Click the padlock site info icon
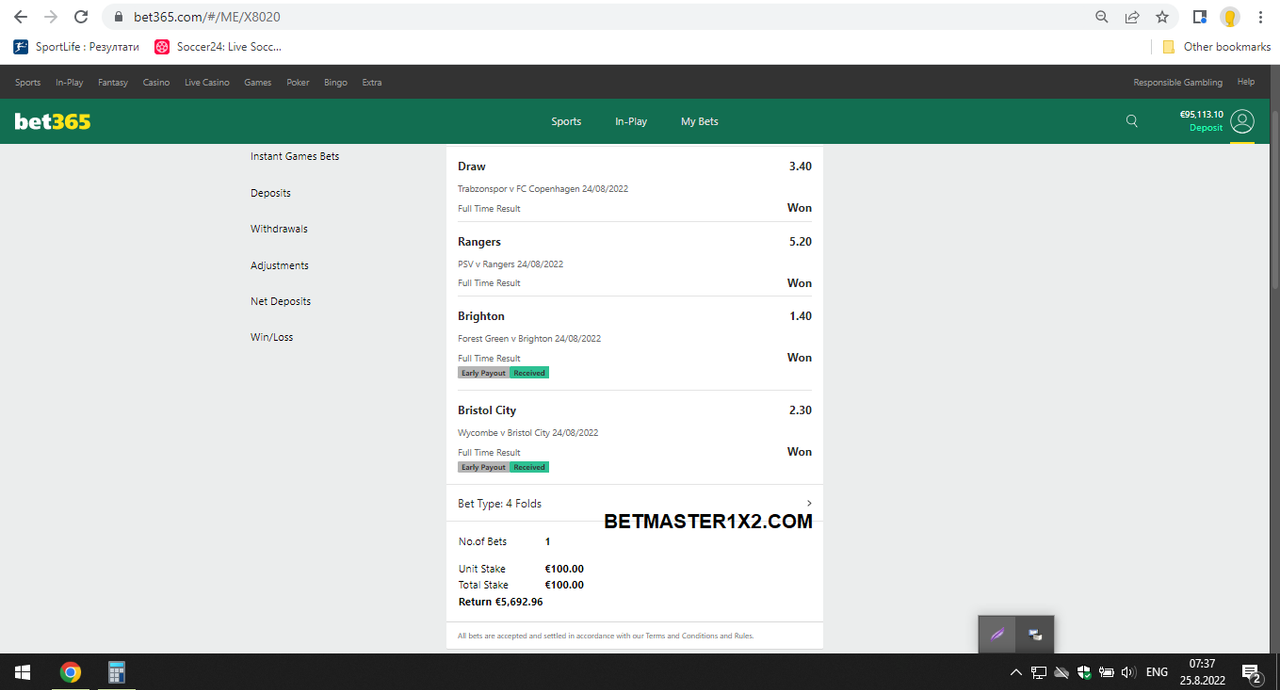This screenshot has height=690, width=1280. 118,17
